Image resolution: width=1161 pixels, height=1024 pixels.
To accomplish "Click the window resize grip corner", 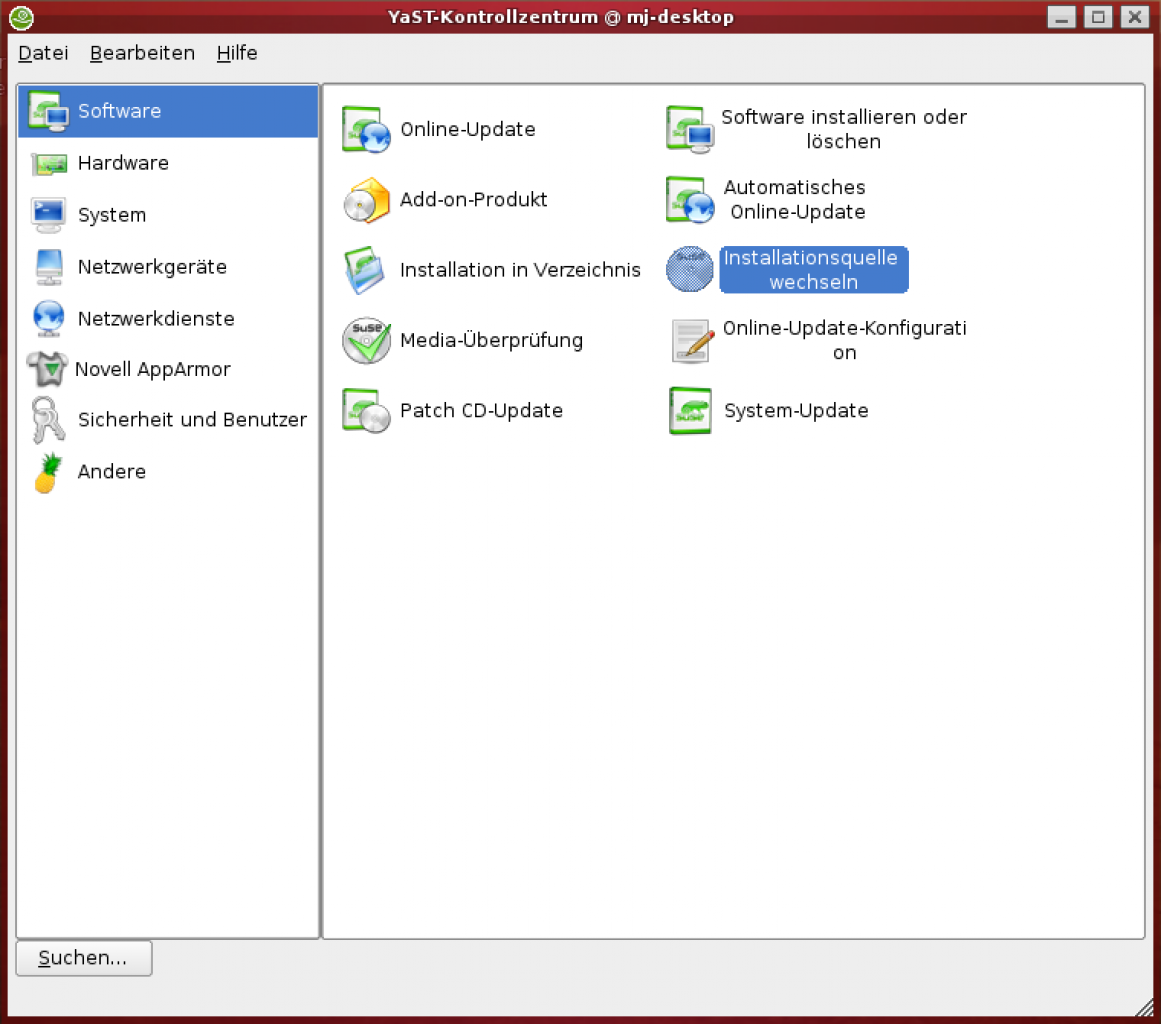I will [x=1144, y=1007].
